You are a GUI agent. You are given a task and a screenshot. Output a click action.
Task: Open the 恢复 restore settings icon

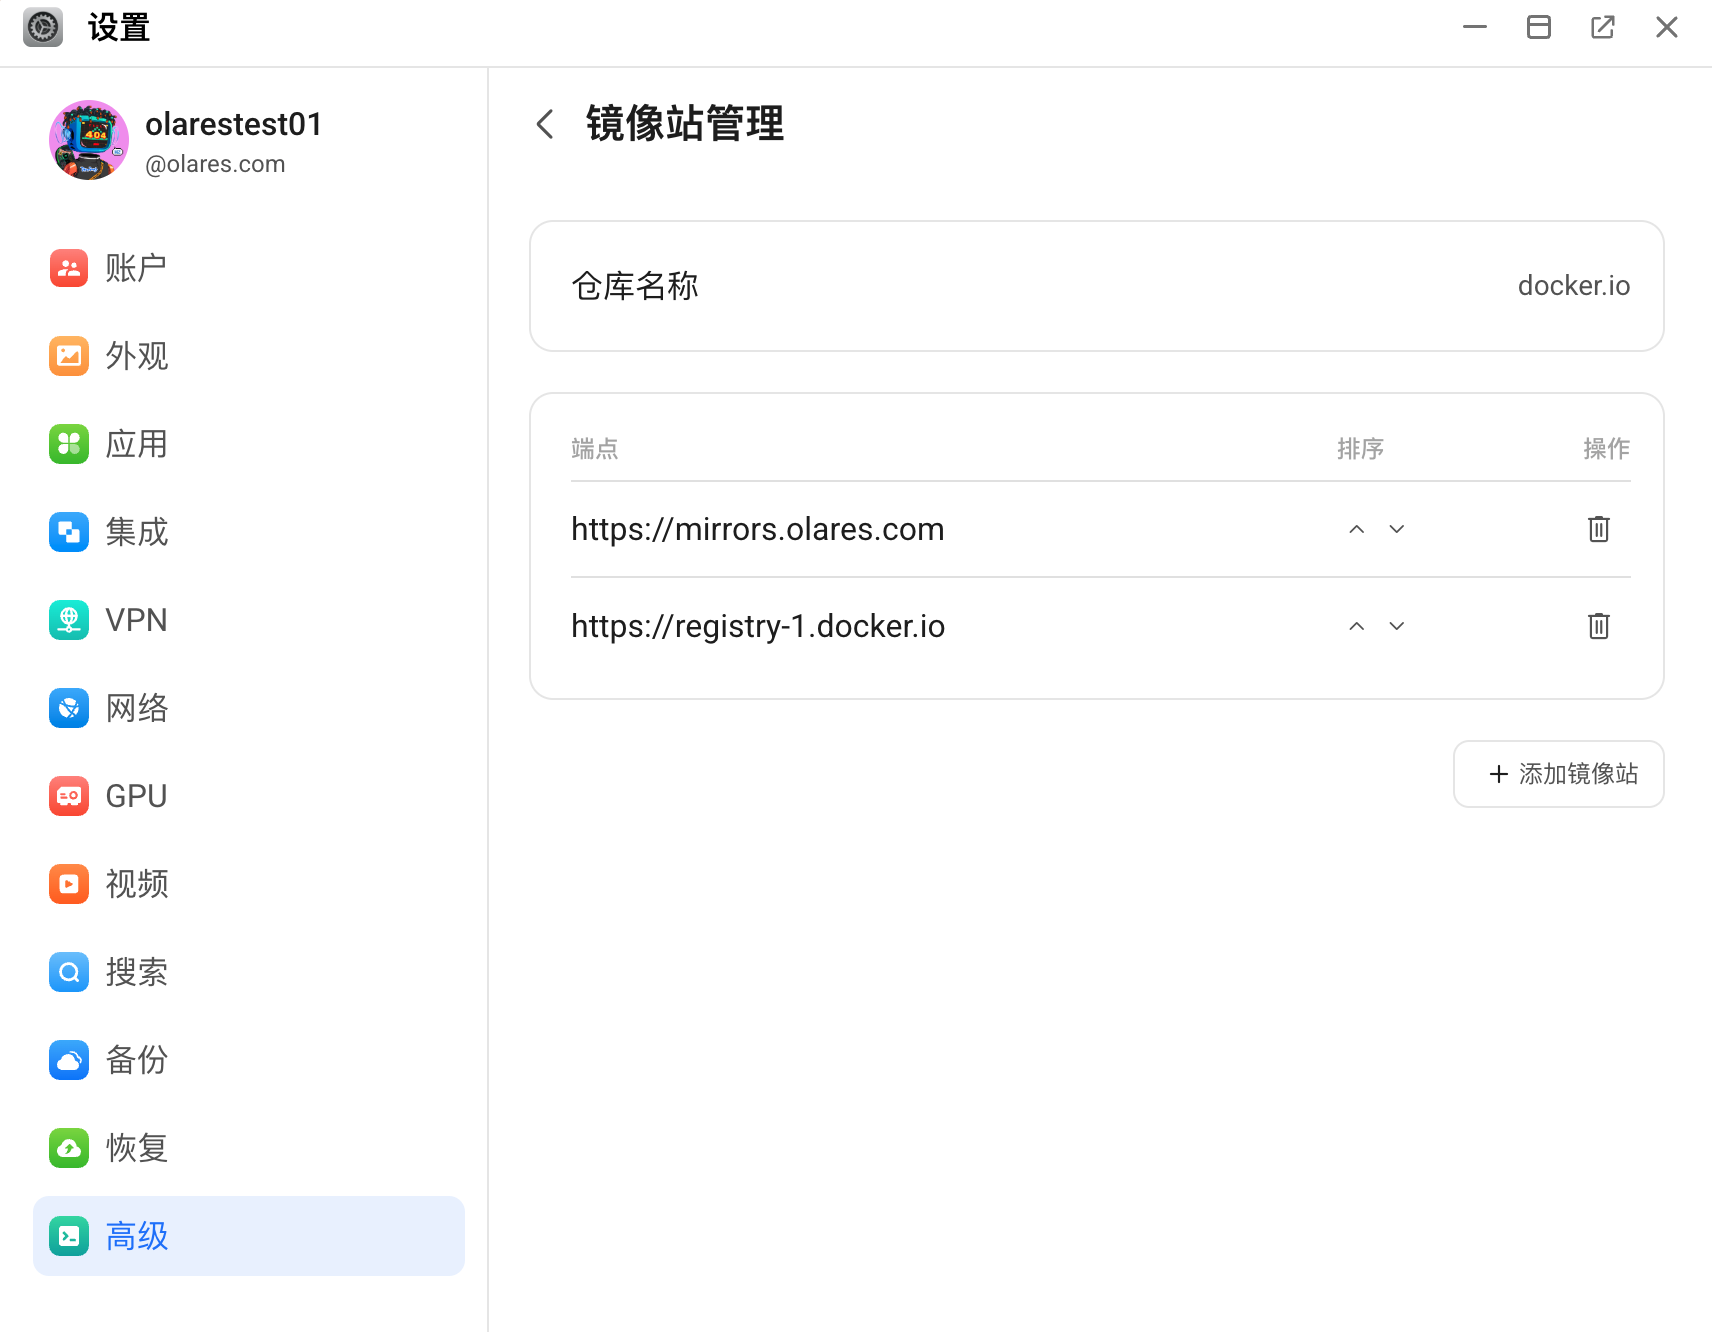pos(68,1147)
